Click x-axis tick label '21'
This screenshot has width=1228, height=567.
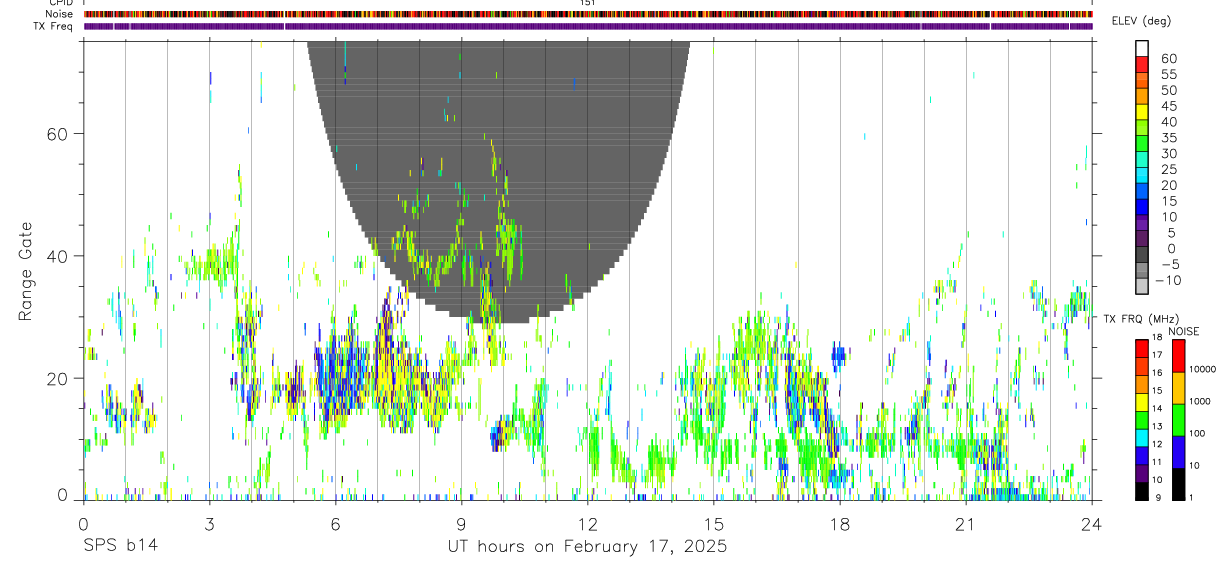(965, 524)
